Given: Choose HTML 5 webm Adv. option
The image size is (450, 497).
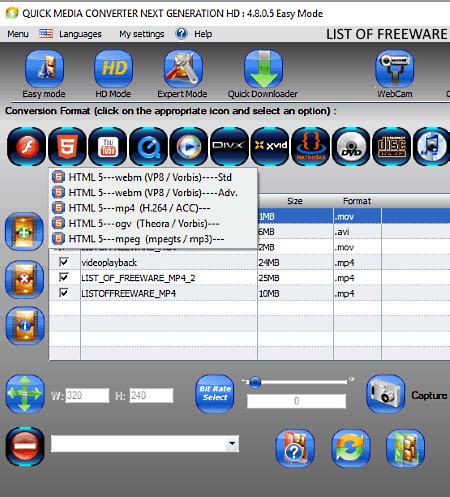Looking at the screenshot, I should (153, 192).
